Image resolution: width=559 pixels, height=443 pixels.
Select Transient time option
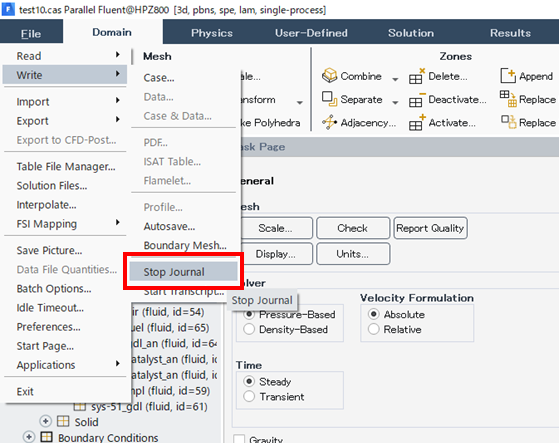click(x=249, y=396)
